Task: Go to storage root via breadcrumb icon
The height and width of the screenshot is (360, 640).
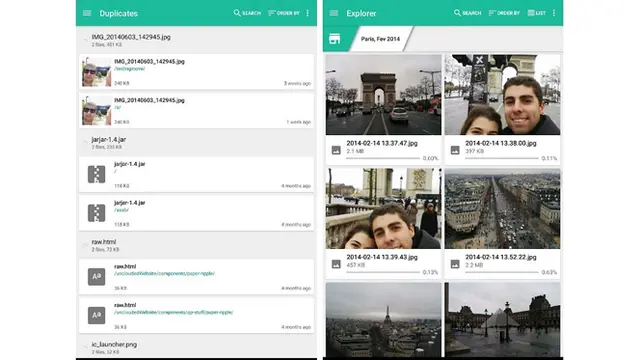Action: [x=334, y=39]
